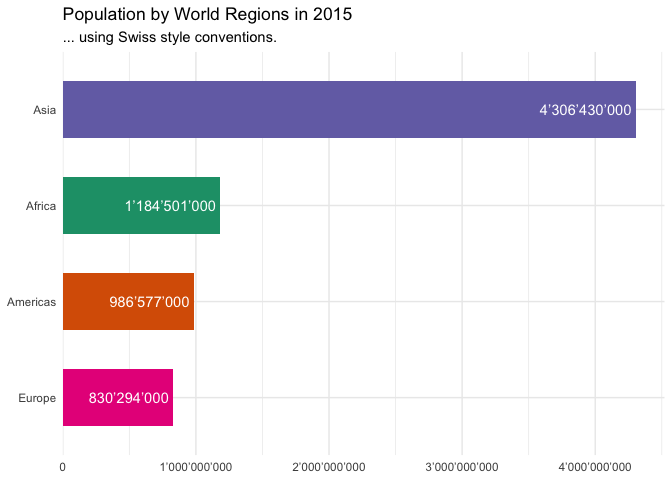Click the '0' x-axis tick label
The width and height of the screenshot is (672, 480).
(x=63, y=466)
